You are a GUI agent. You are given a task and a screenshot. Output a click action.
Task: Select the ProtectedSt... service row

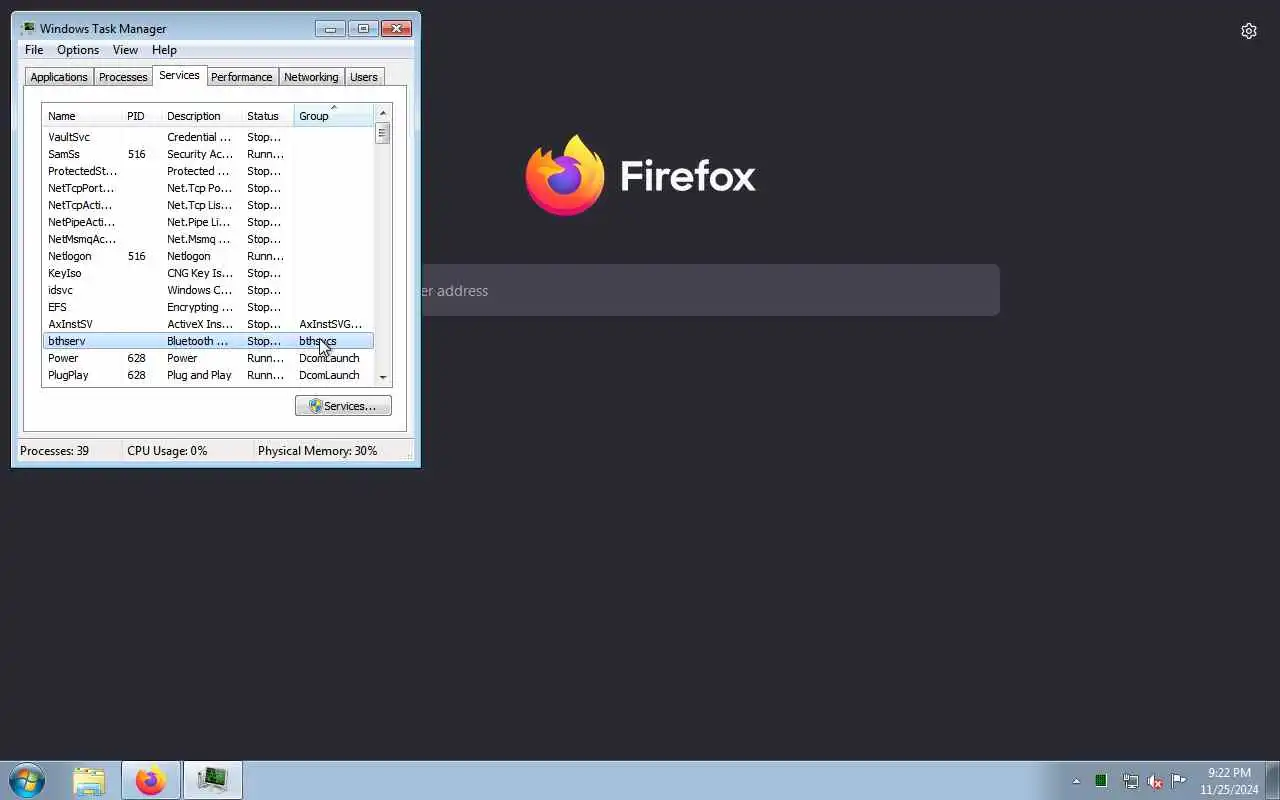click(x=208, y=171)
